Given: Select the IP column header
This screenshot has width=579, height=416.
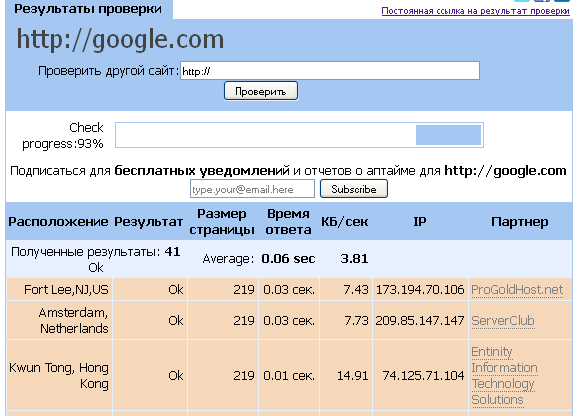Looking at the screenshot, I should (420, 221).
